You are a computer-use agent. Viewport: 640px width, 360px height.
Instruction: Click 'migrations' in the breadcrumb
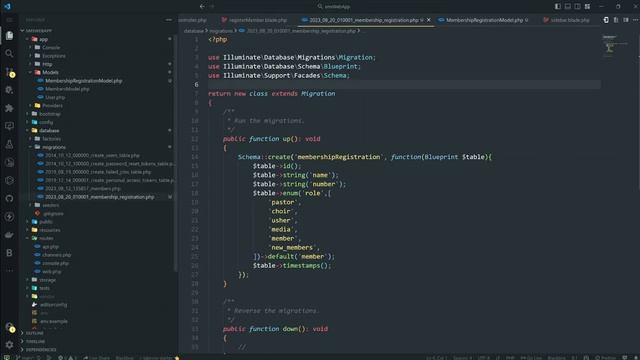coord(221,31)
